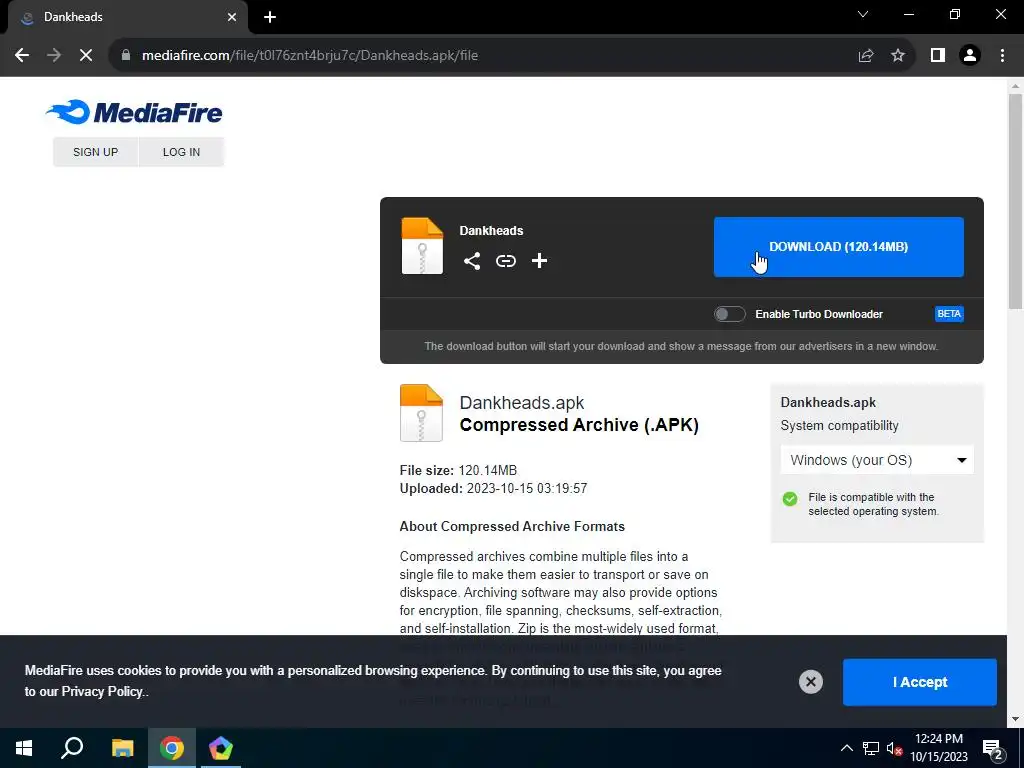Close the Dankheads tab
This screenshot has height=768, width=1024.
(x=232, y=17)
